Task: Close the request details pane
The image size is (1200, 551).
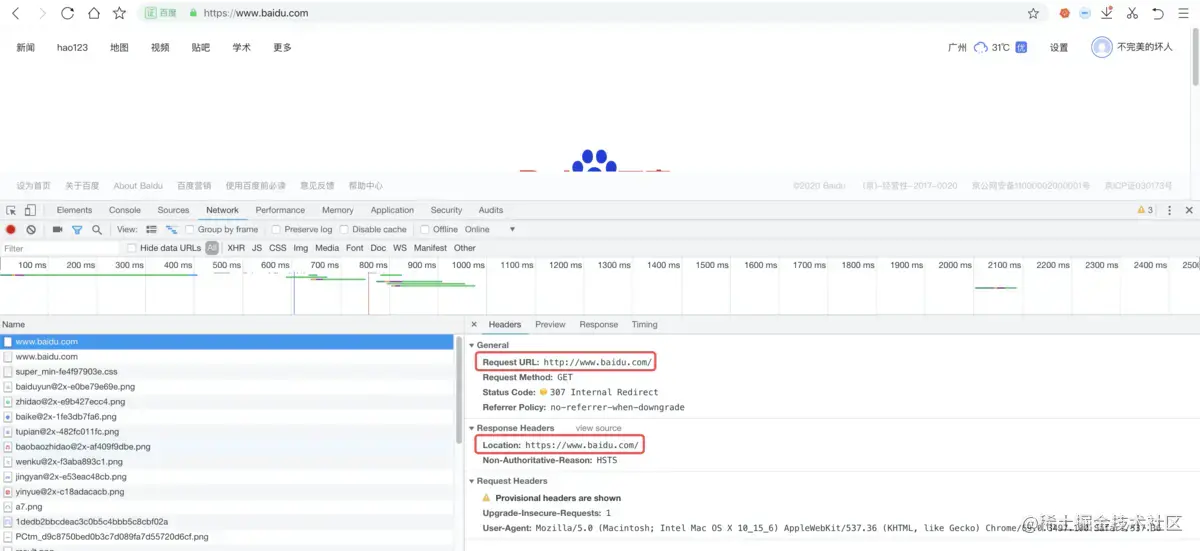Action: pyautogui.click(x=474, y=325)
